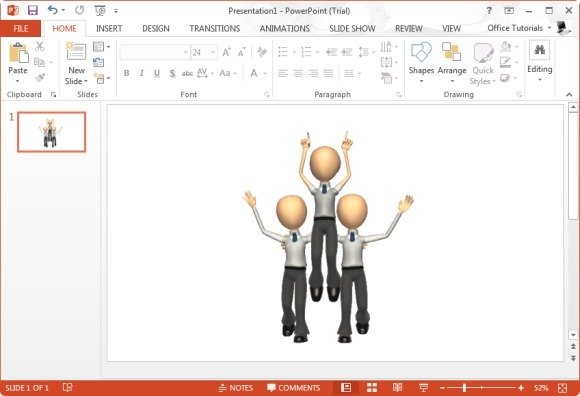This screenshot has width=580, height=396.
Task: Click the Shape Fill bucket icon
Action: click(506, 47)
